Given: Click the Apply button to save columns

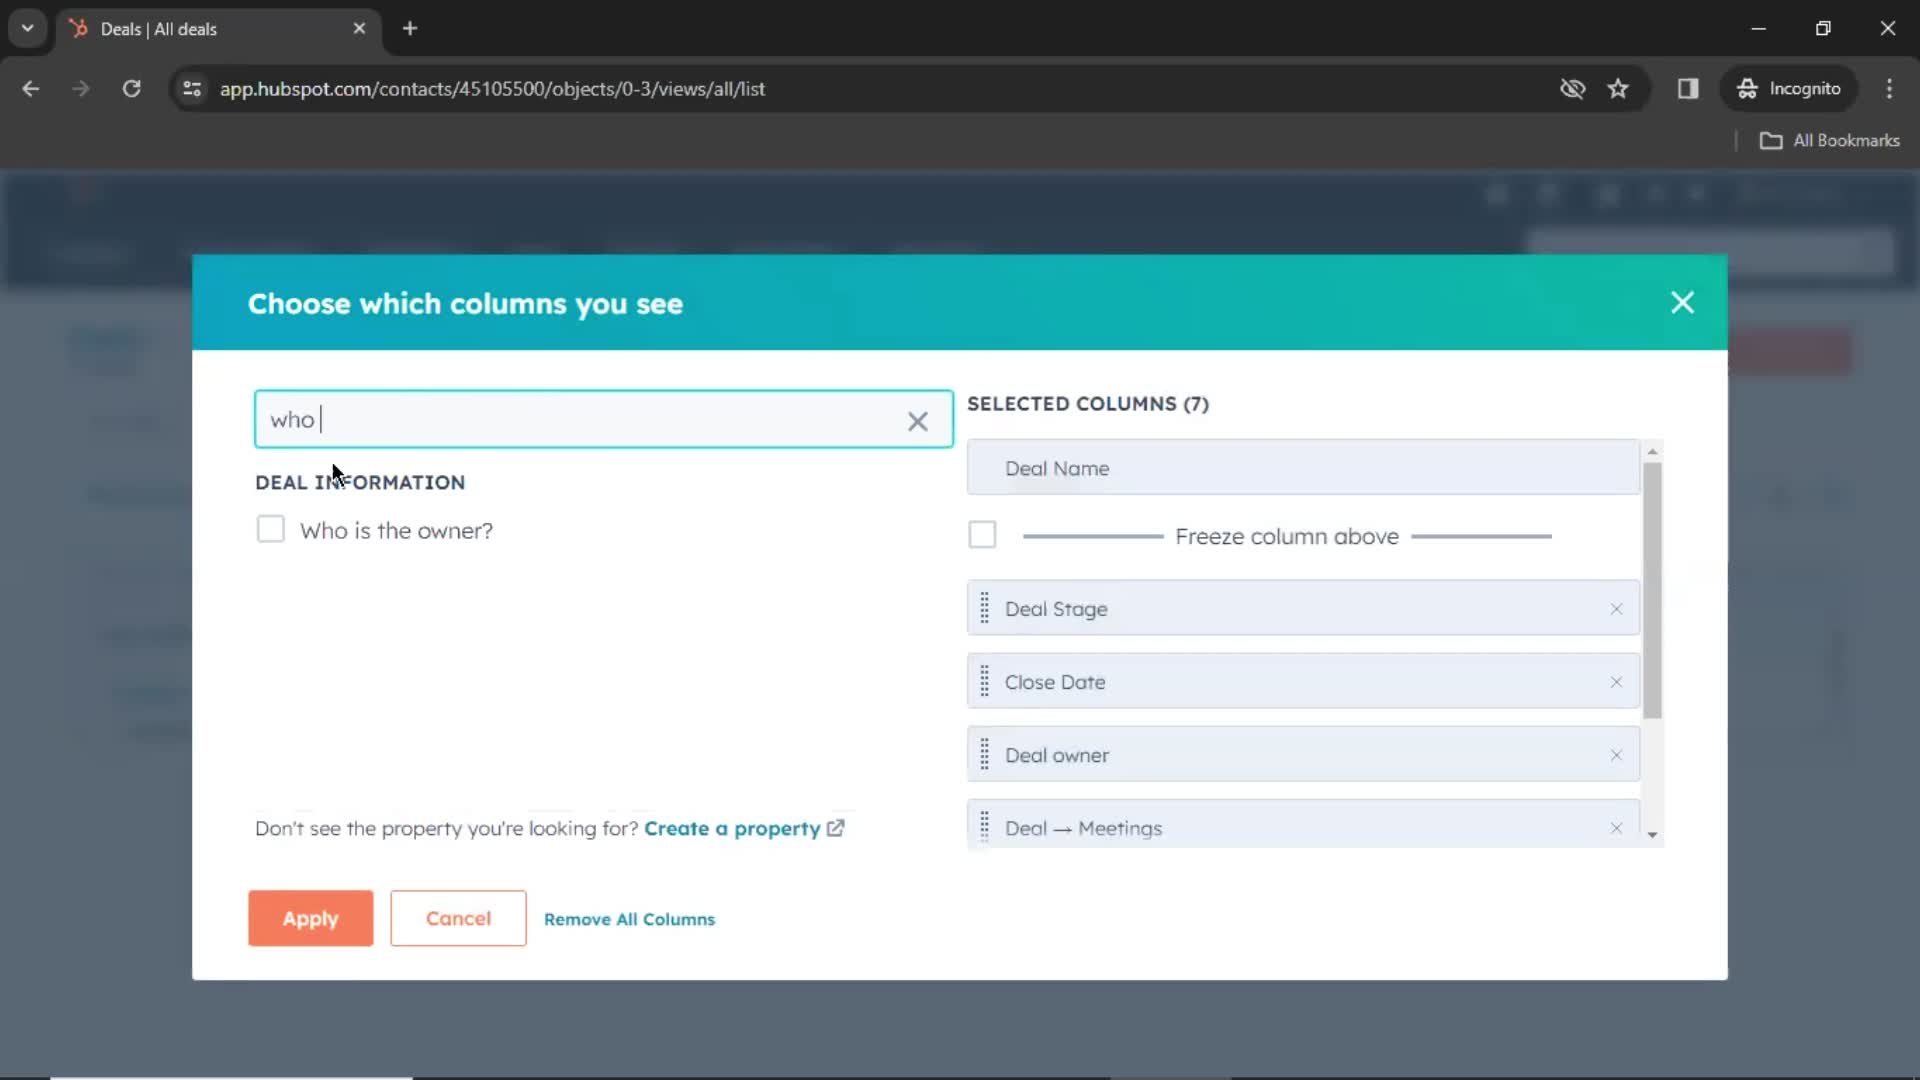Looking at the screenshot, I should [x=310, y=919].
